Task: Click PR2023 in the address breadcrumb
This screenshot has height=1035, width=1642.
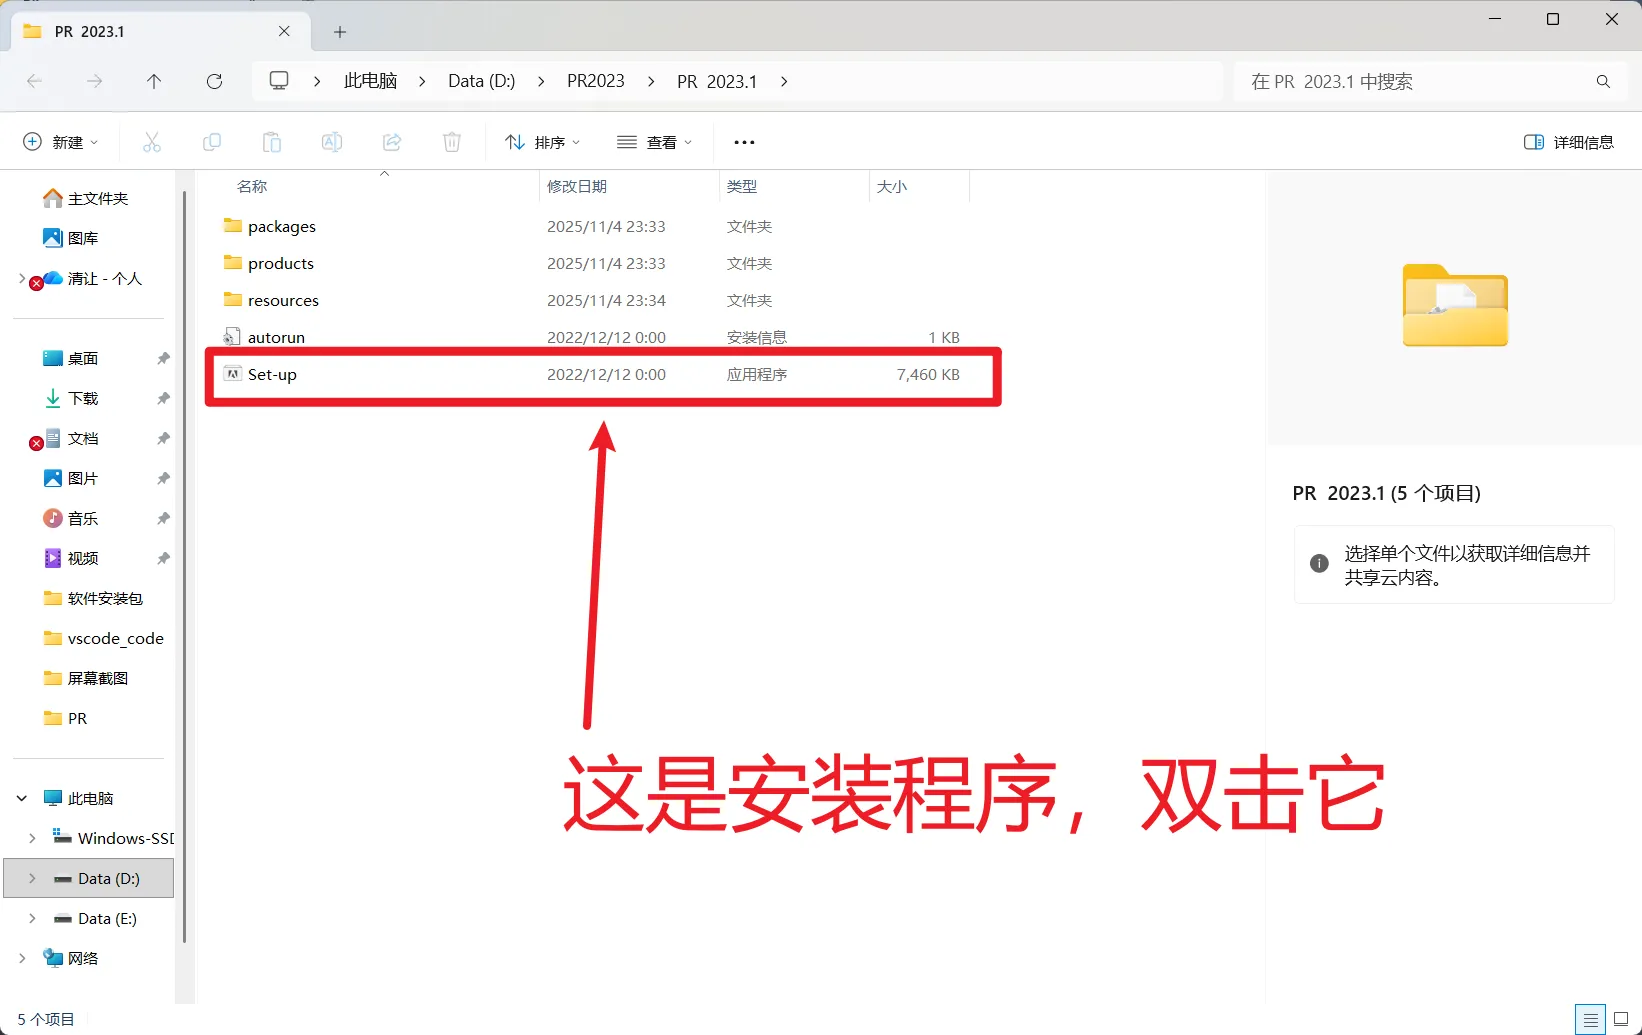Action: click(x=596, y=81)
